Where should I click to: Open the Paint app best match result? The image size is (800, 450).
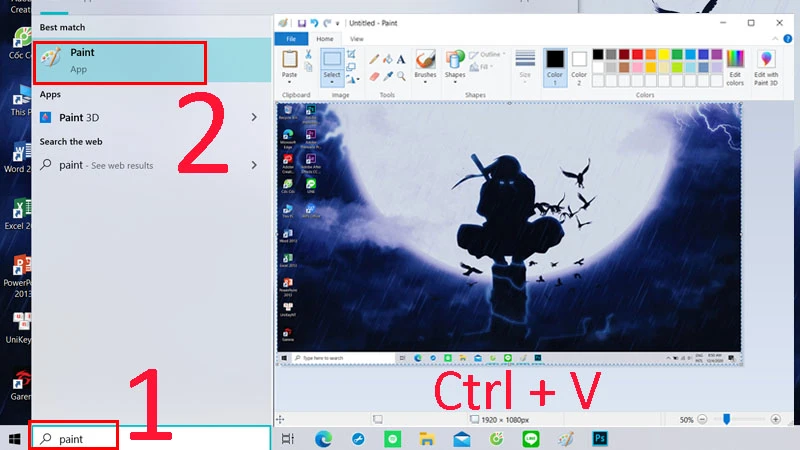(120, 60)
